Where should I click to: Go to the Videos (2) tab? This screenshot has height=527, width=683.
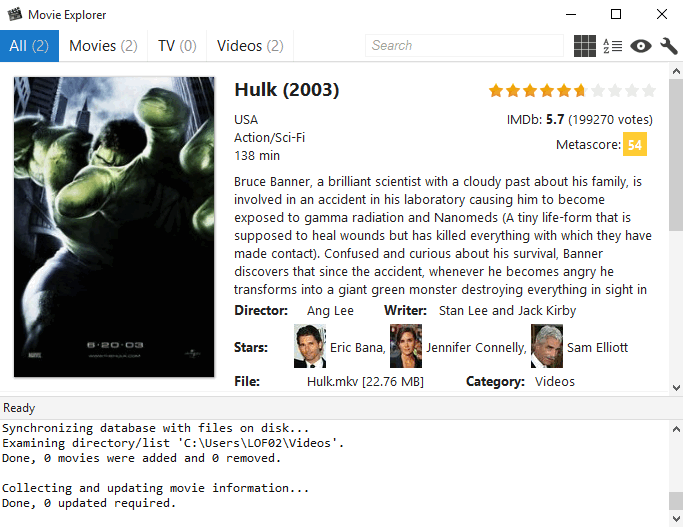pos(250,46)
